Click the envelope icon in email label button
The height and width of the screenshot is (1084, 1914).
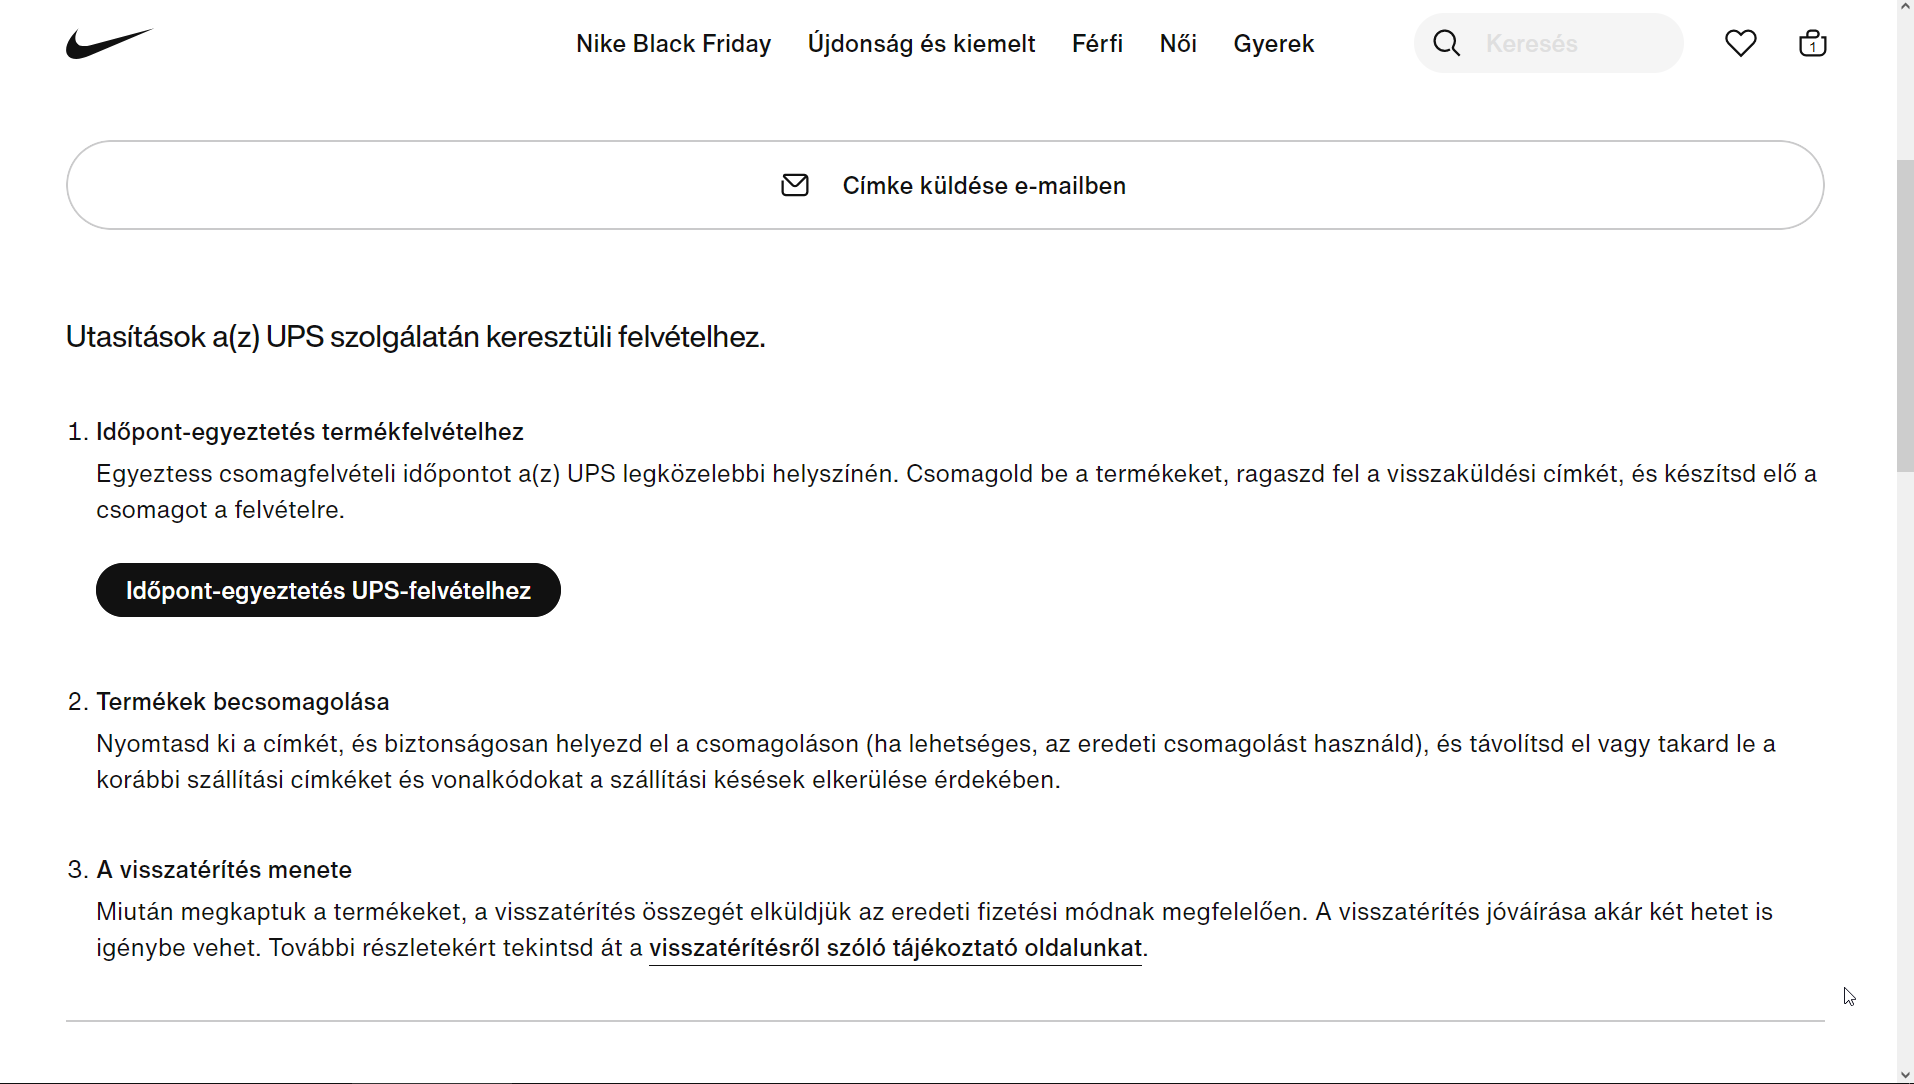click(x=795, y=185)
